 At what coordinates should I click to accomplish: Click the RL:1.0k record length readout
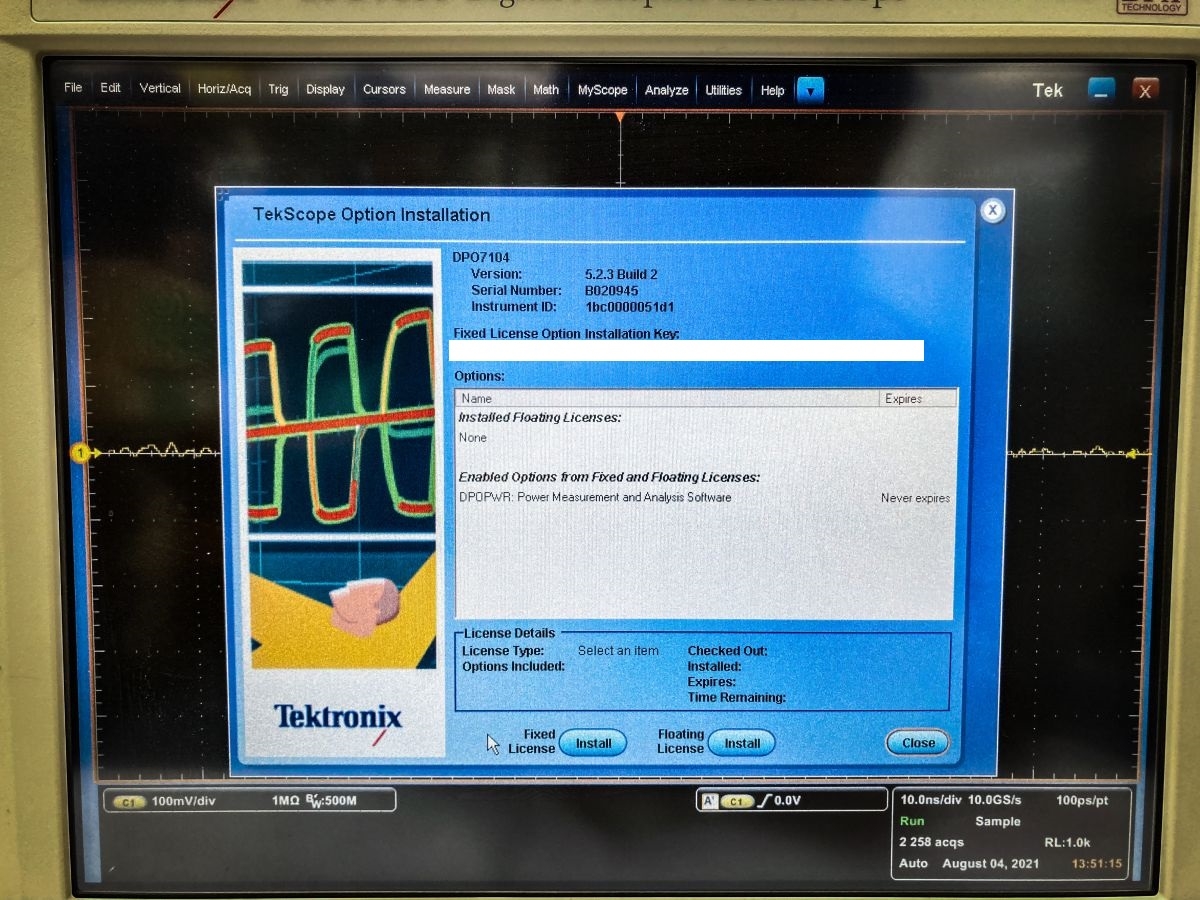[x=1067, y=842]
